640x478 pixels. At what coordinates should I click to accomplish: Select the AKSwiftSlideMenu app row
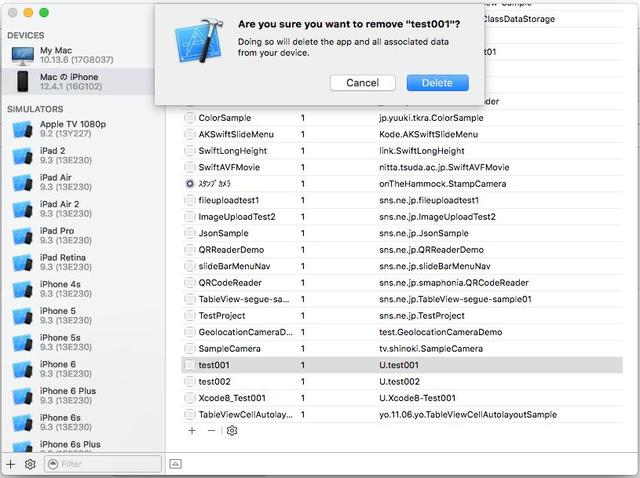click(x=402, y=134)
